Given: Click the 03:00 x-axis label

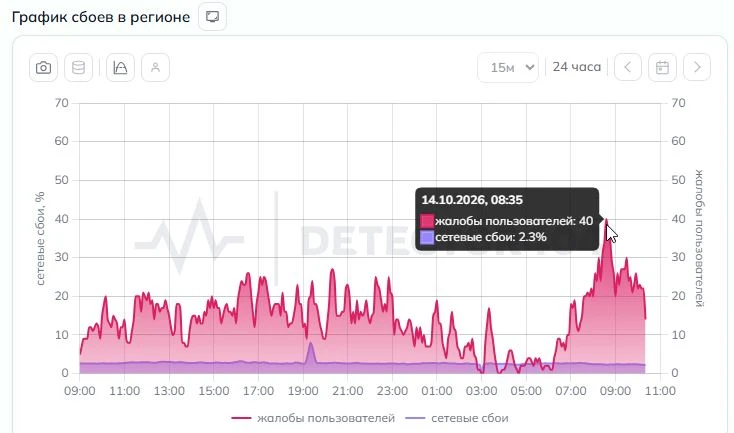Looking at the screenshot, I should pos(481,391).
